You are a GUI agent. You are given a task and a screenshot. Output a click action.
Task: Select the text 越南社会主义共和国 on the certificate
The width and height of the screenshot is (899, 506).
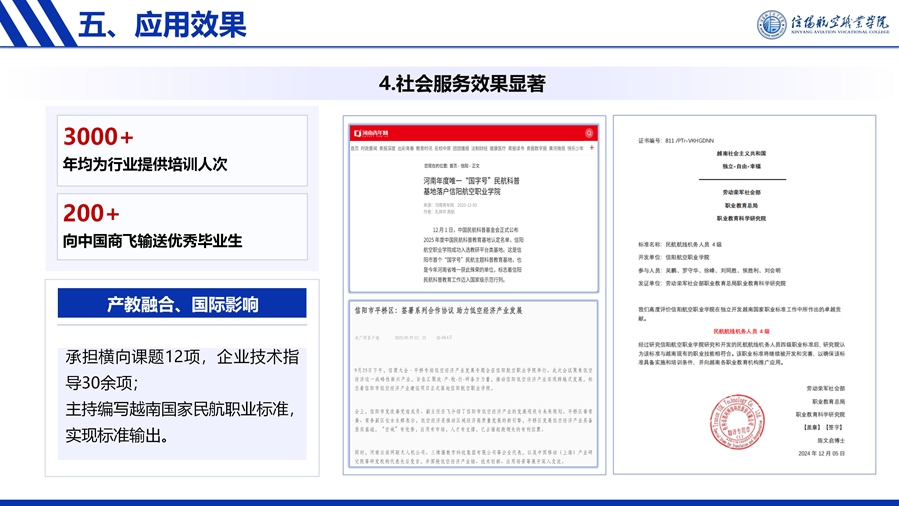pos(741,154)
